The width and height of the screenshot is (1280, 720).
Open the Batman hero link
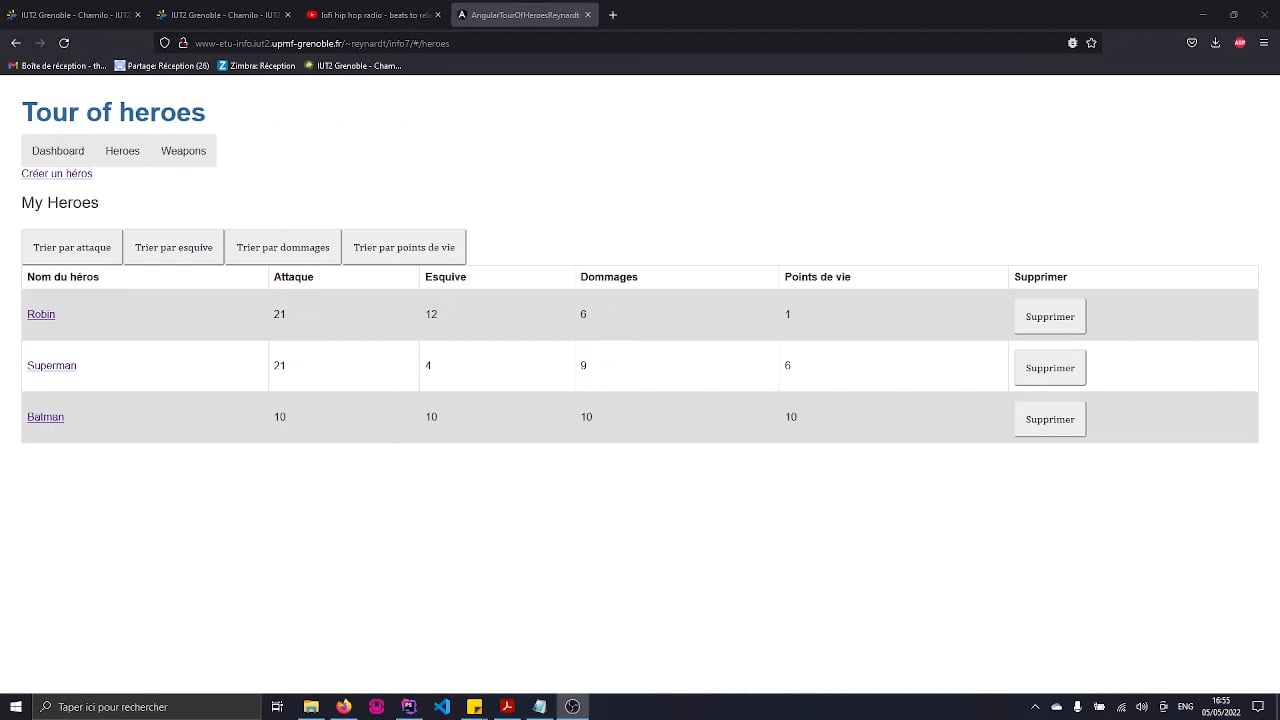point(46,417)
